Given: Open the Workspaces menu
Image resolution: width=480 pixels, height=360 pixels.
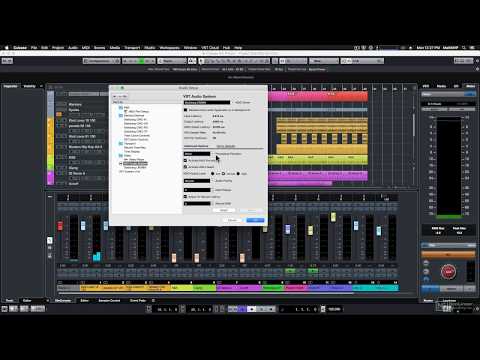Looking at the screenshot, I should (170, 48).
